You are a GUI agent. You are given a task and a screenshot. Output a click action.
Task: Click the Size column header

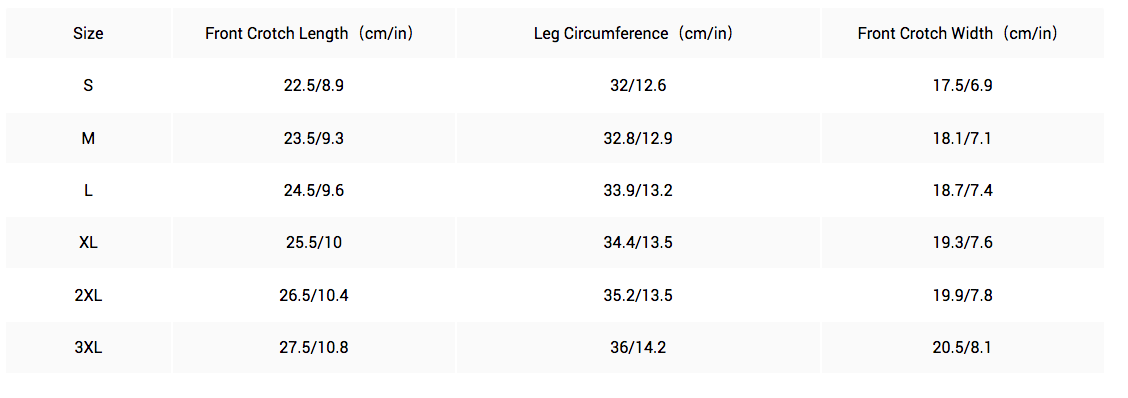click(88, 33)
